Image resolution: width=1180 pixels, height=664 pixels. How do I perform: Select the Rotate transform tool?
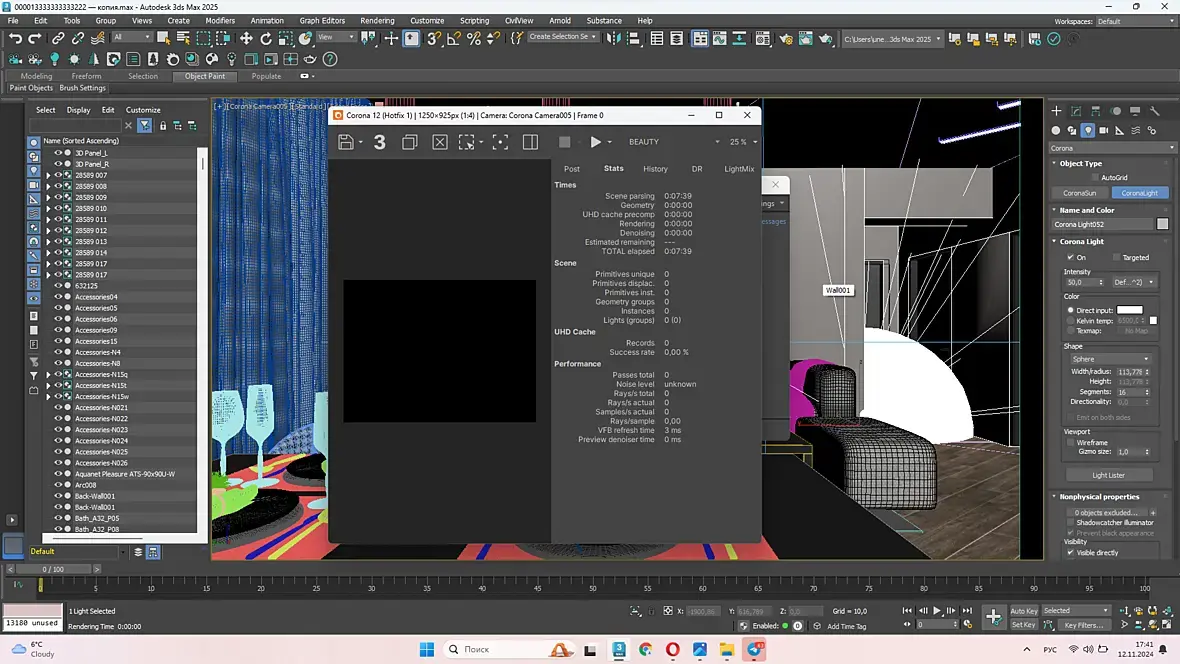tap(266, 38)
